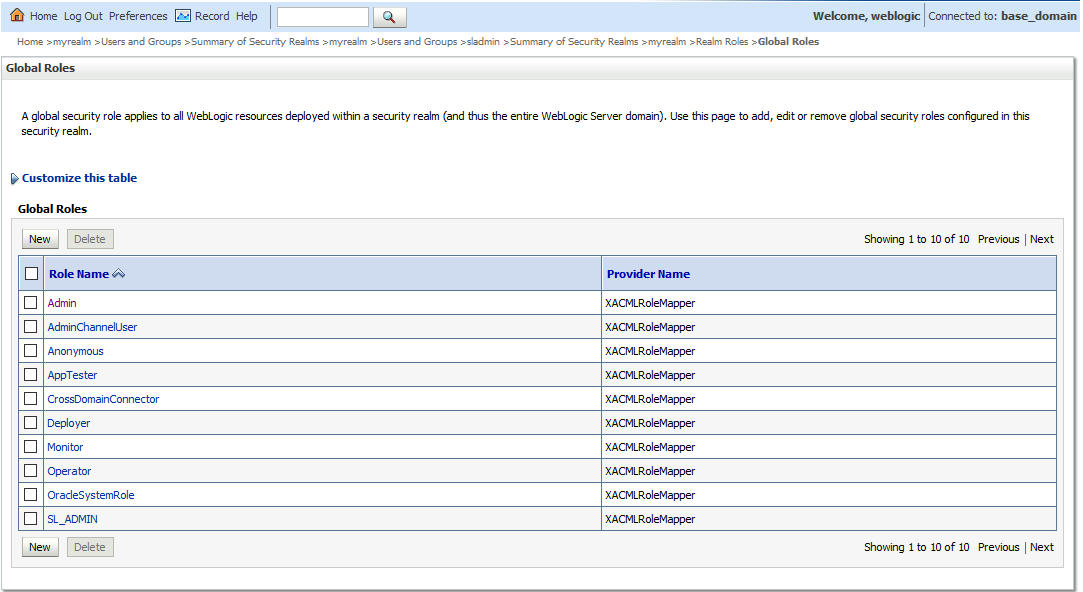Open the Admin role link
Viewport: 1083px width, 592px height.
click(61, 303)
